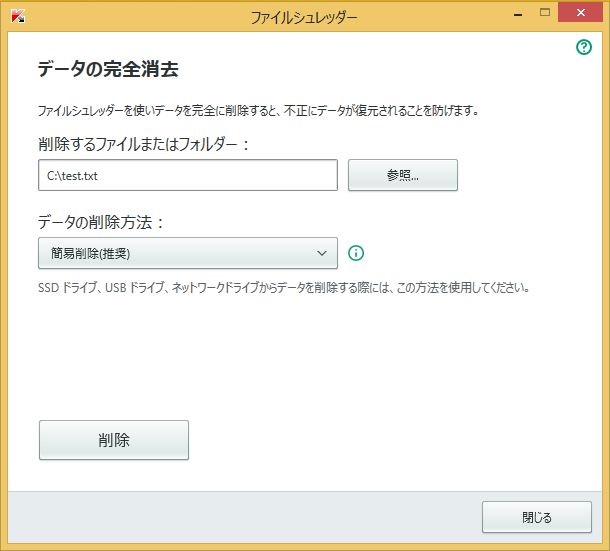
Task: Maximize the ファイルシュレッダー window
Action: tap(545, 12)
